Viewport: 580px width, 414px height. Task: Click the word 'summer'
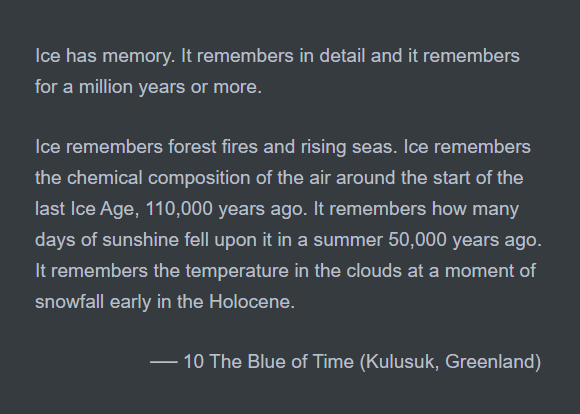[348, 240]
